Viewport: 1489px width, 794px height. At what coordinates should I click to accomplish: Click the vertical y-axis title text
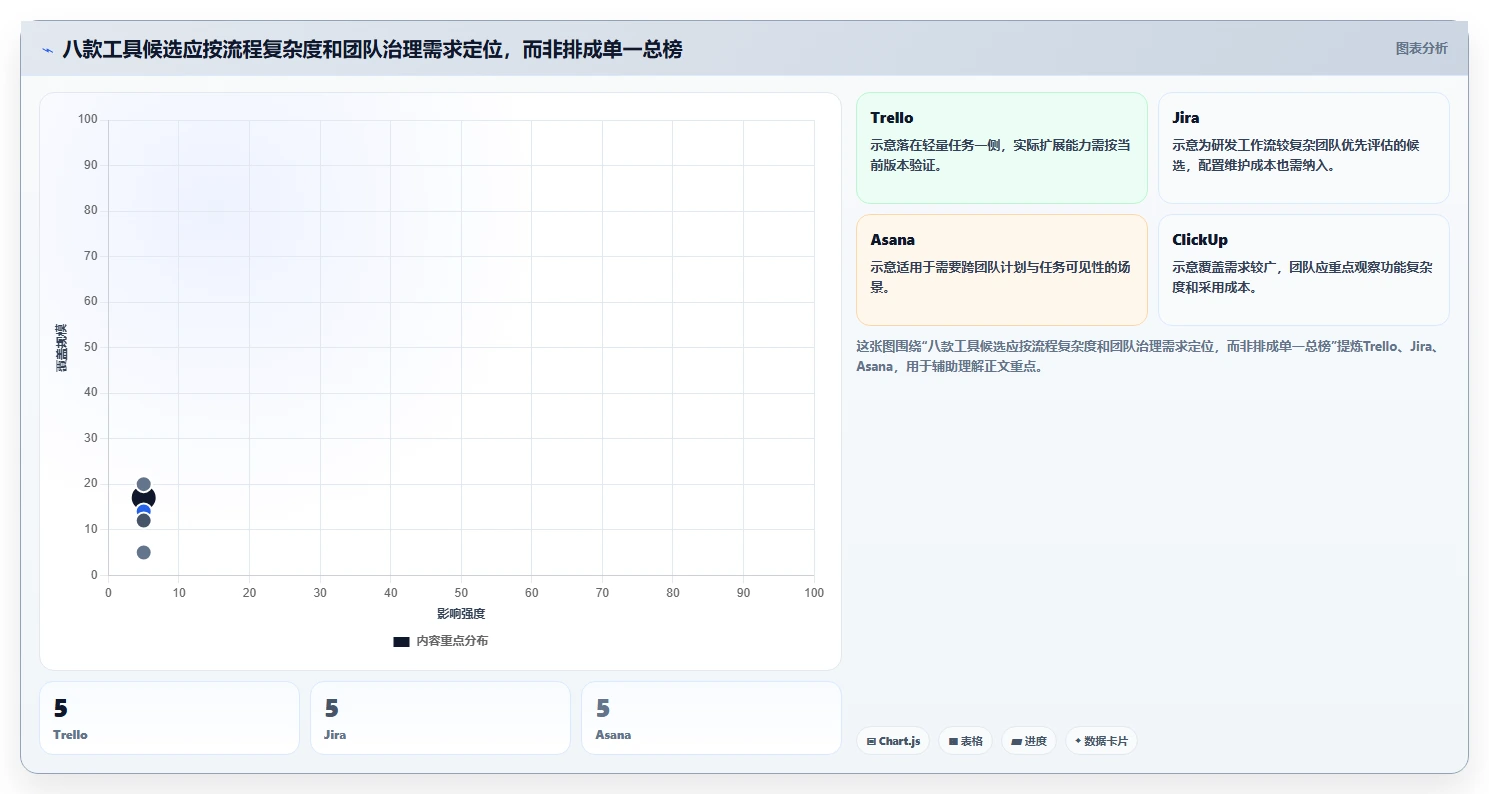61,348
